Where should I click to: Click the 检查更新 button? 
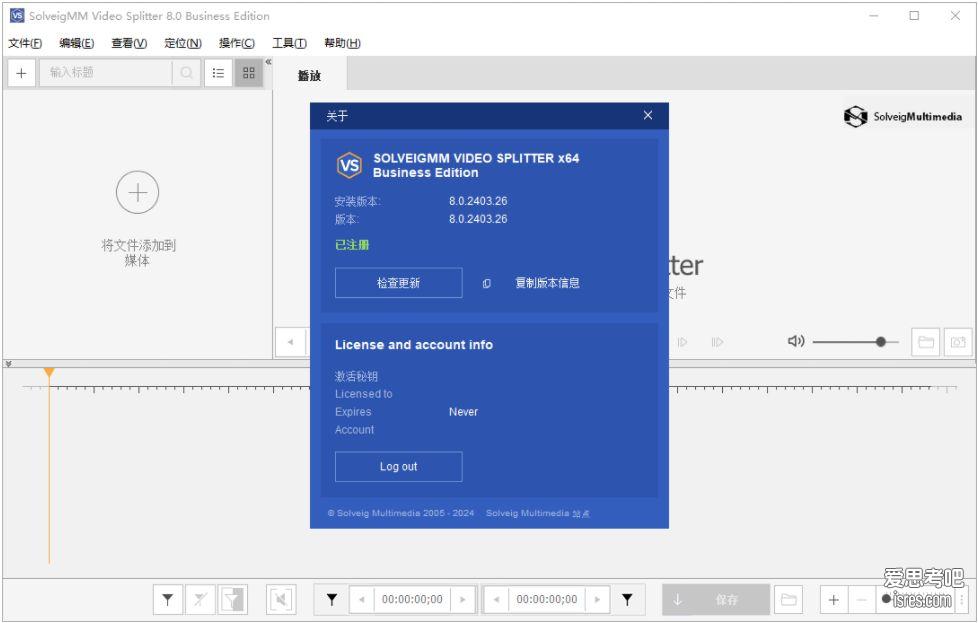pyautogui.click(x=399, y=283)
